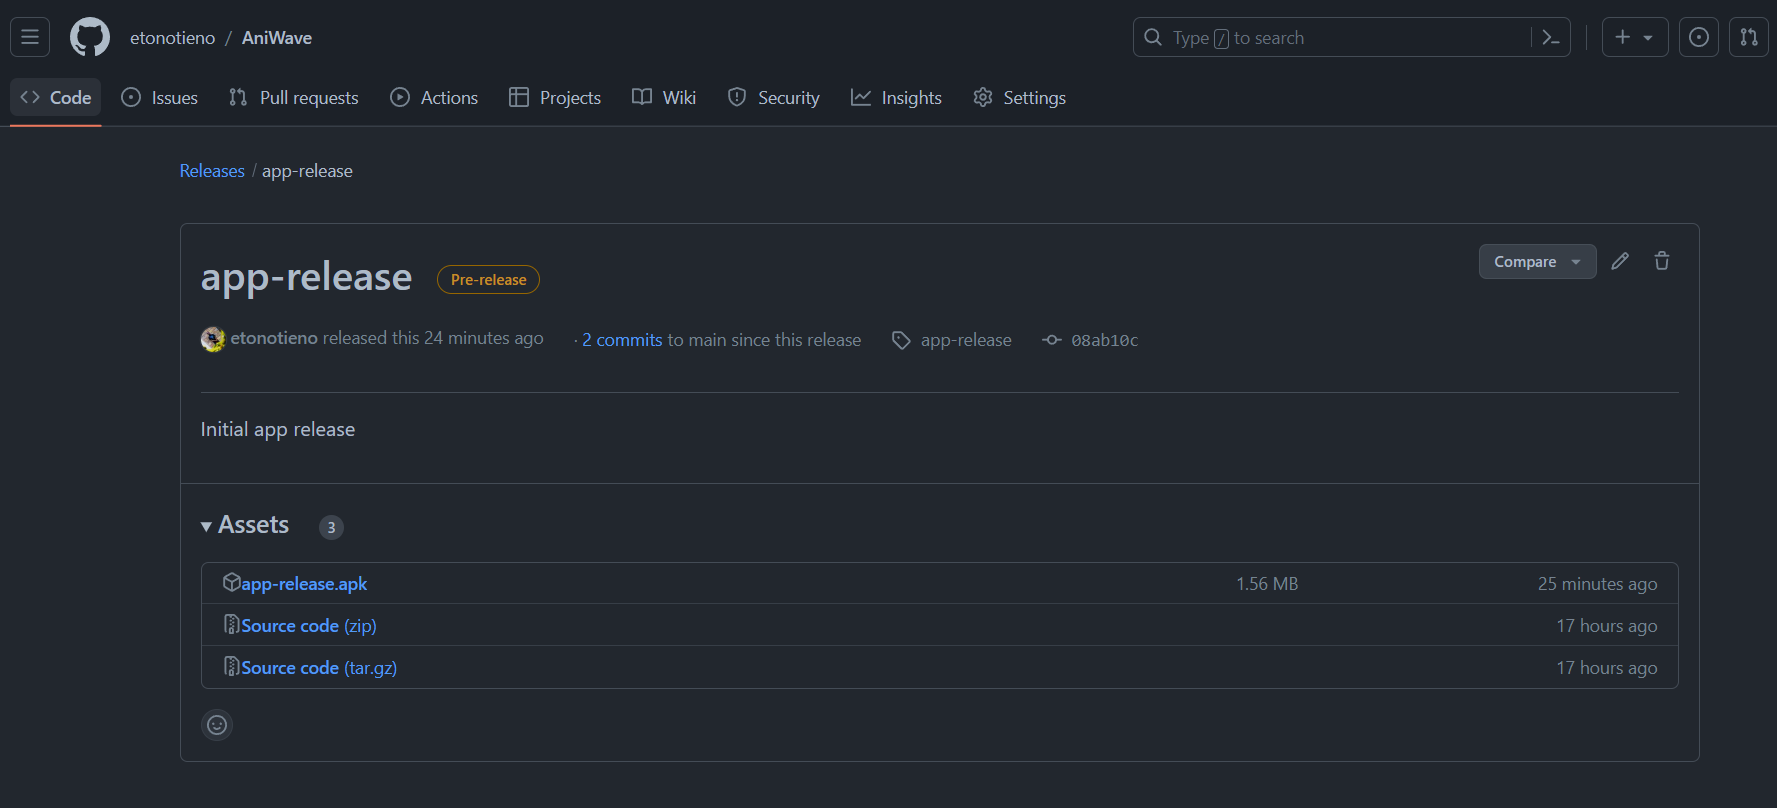Open the hamburger navigation menu

pyautogui.click(x=30, y=37)
